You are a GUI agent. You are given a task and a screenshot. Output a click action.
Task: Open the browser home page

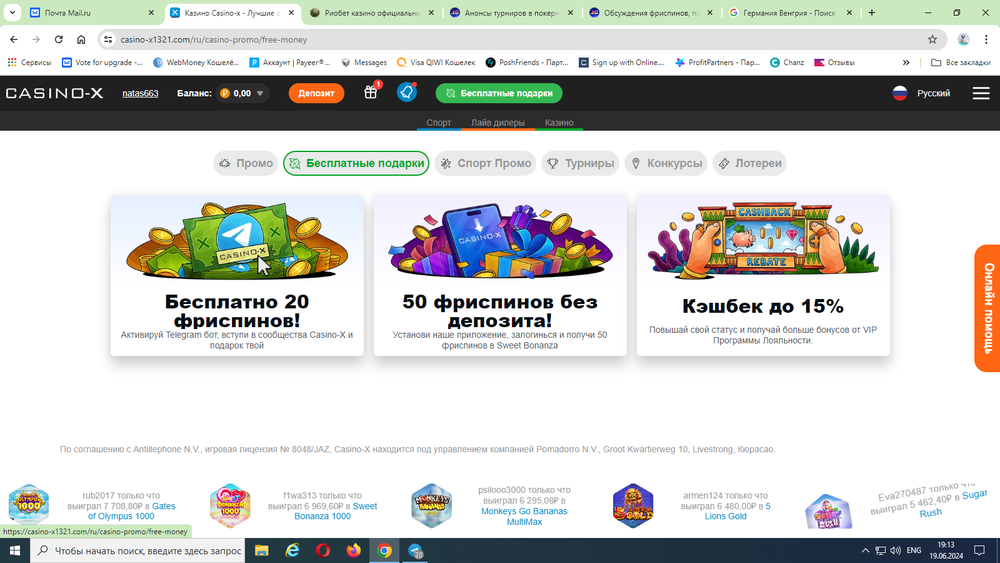pos(81,40)
